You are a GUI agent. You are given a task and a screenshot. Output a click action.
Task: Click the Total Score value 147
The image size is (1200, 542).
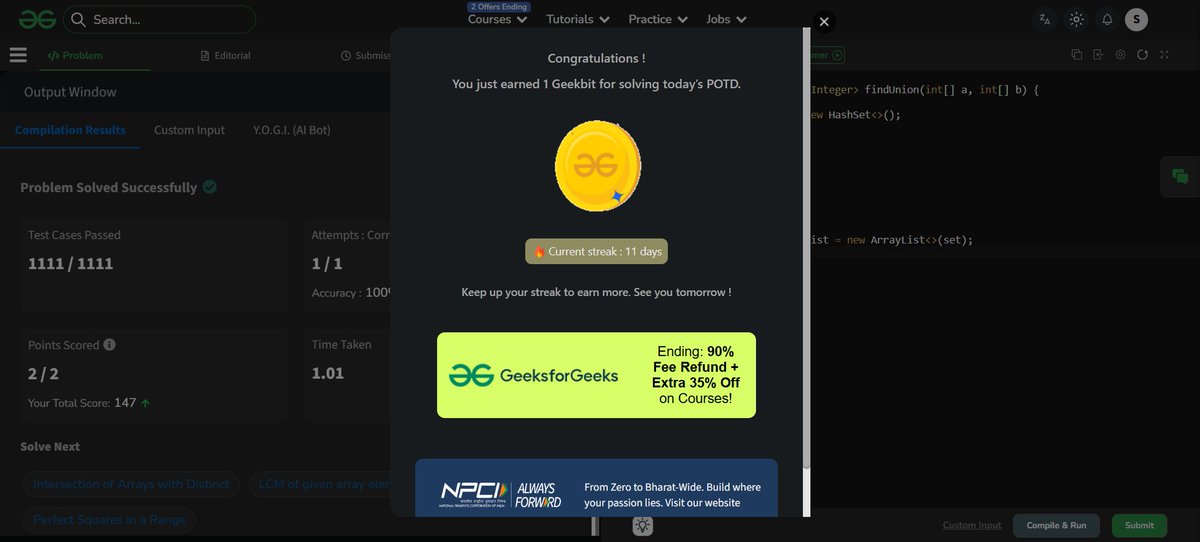coord(125,403)
